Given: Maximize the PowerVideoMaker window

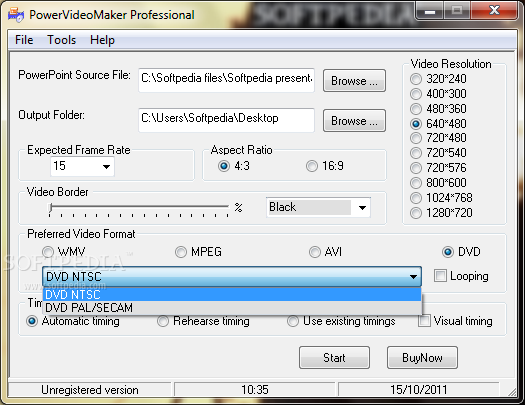Looking at the screenshot, I should [457, 11].
